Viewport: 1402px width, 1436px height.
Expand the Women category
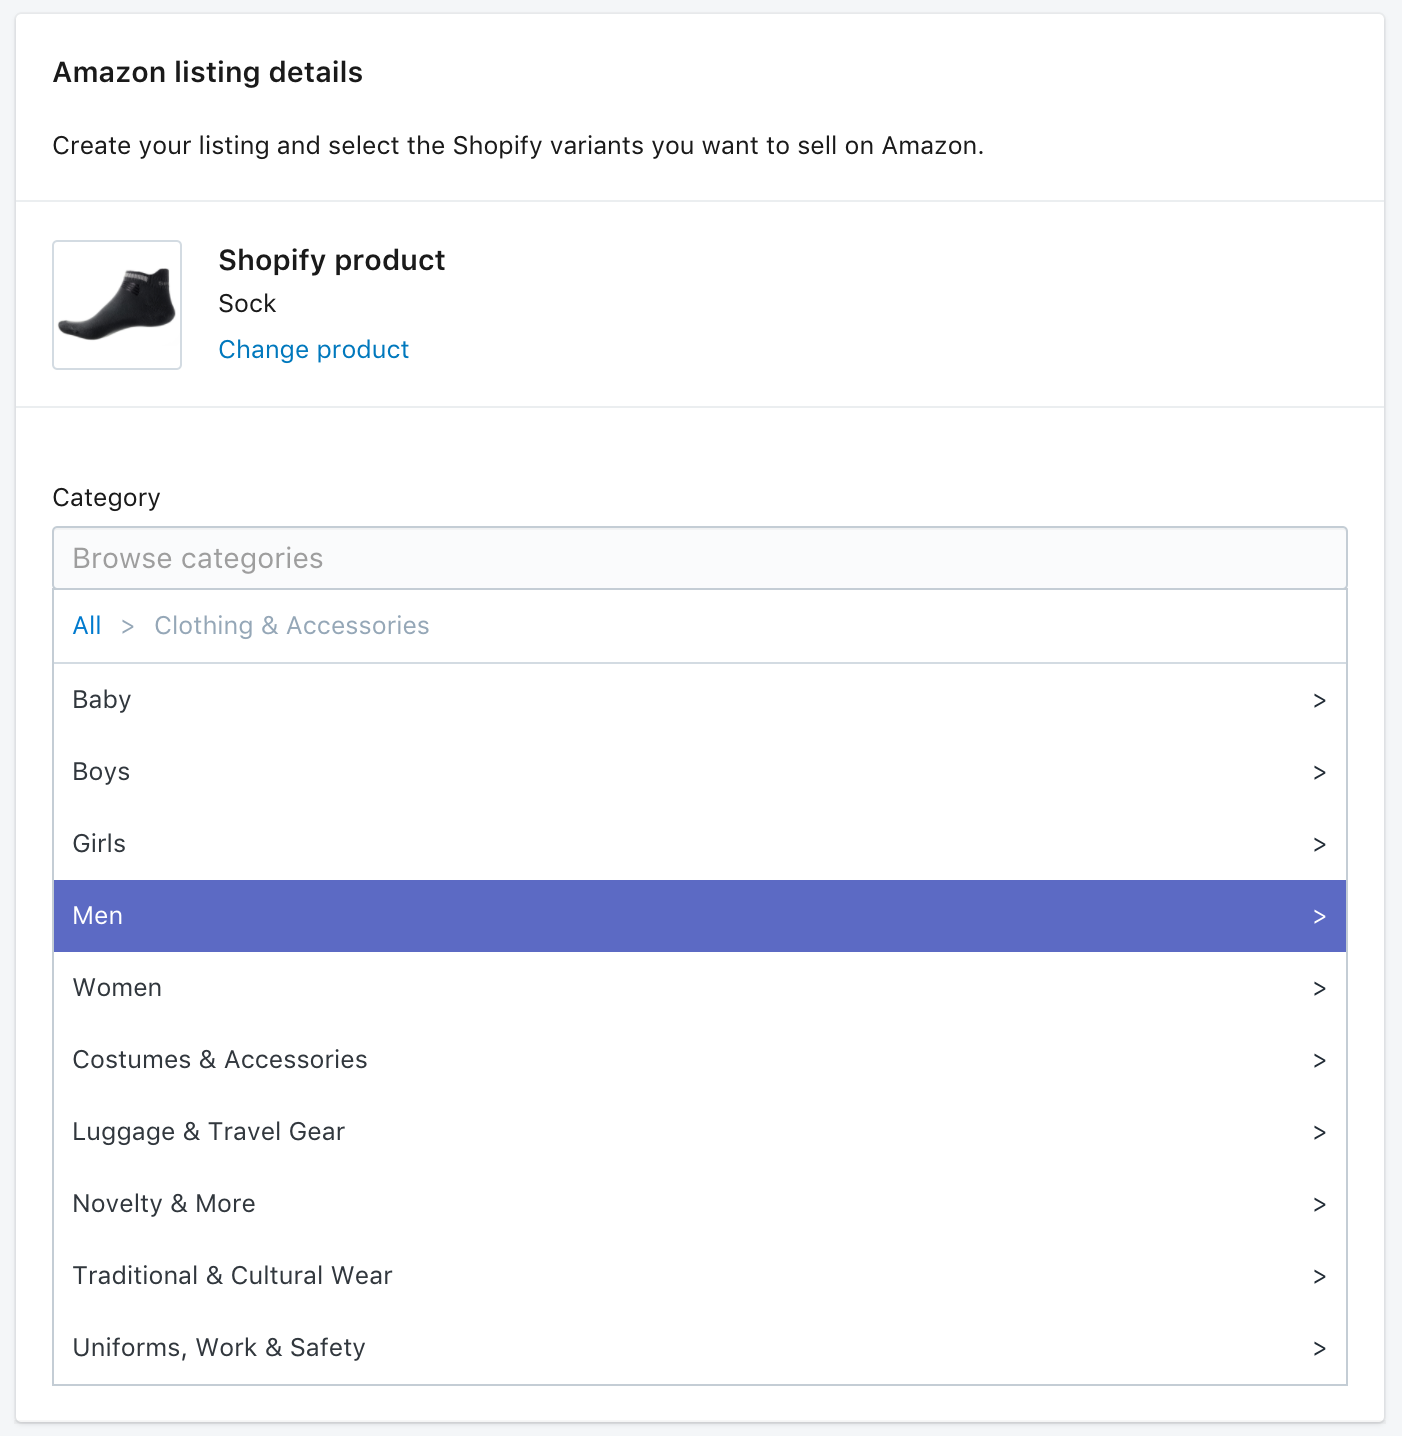click(x=1320, y=988)
